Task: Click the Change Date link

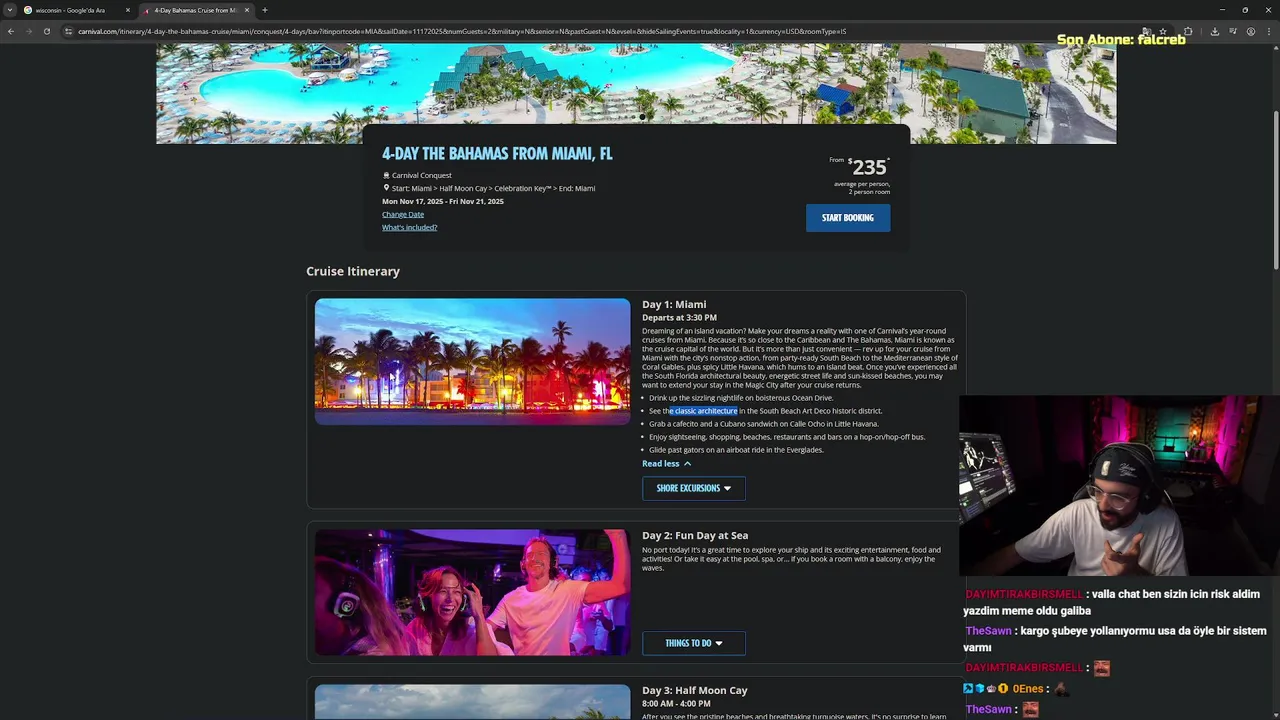Action: point(403,214)
